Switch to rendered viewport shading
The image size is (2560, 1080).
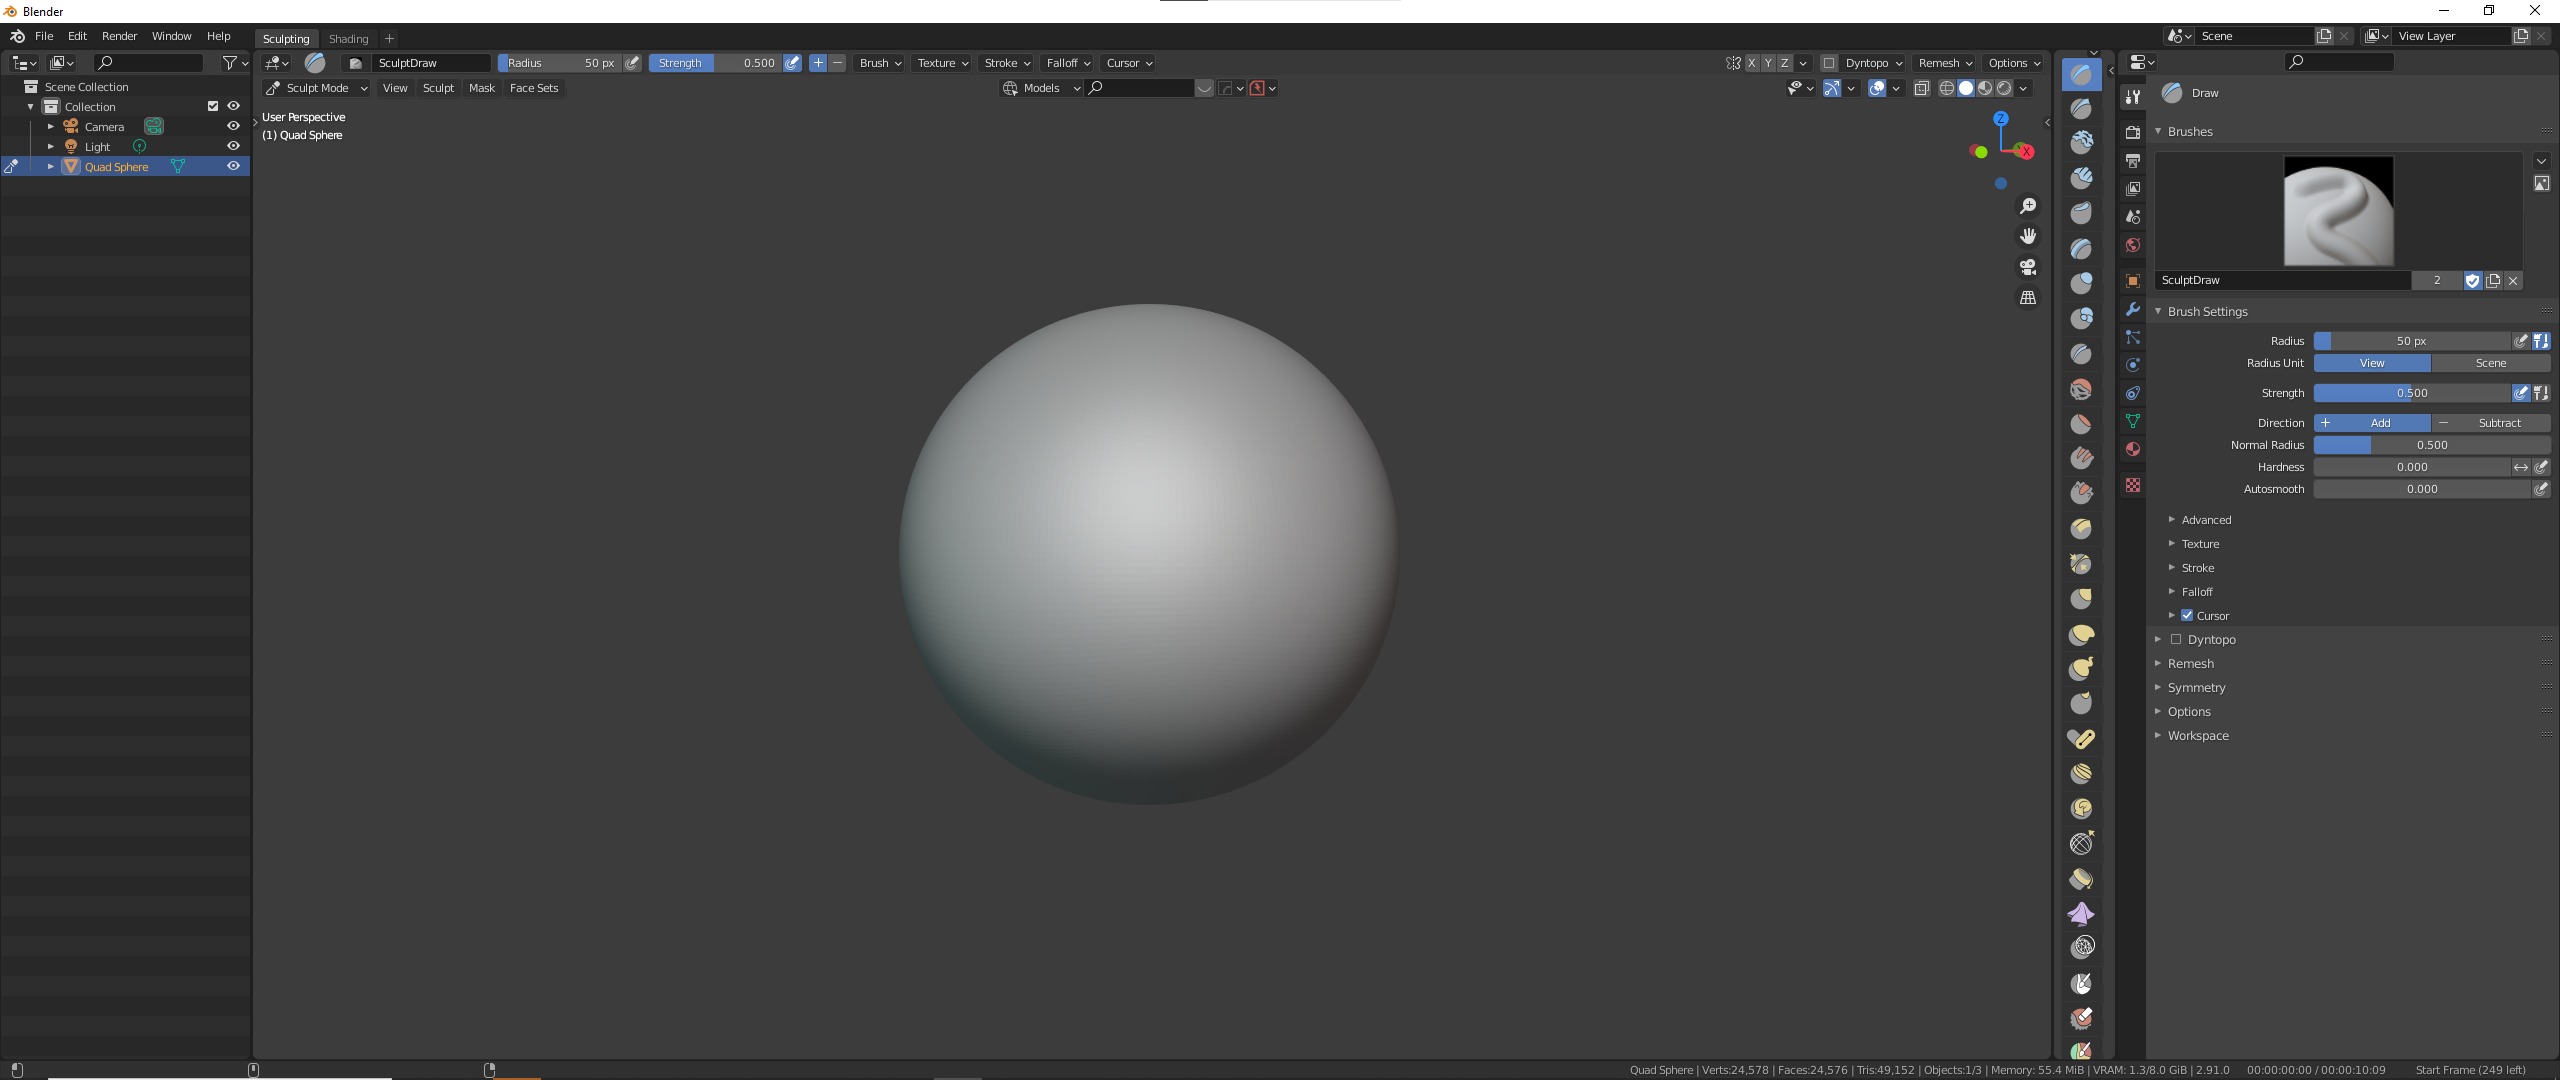point(2004,88)
